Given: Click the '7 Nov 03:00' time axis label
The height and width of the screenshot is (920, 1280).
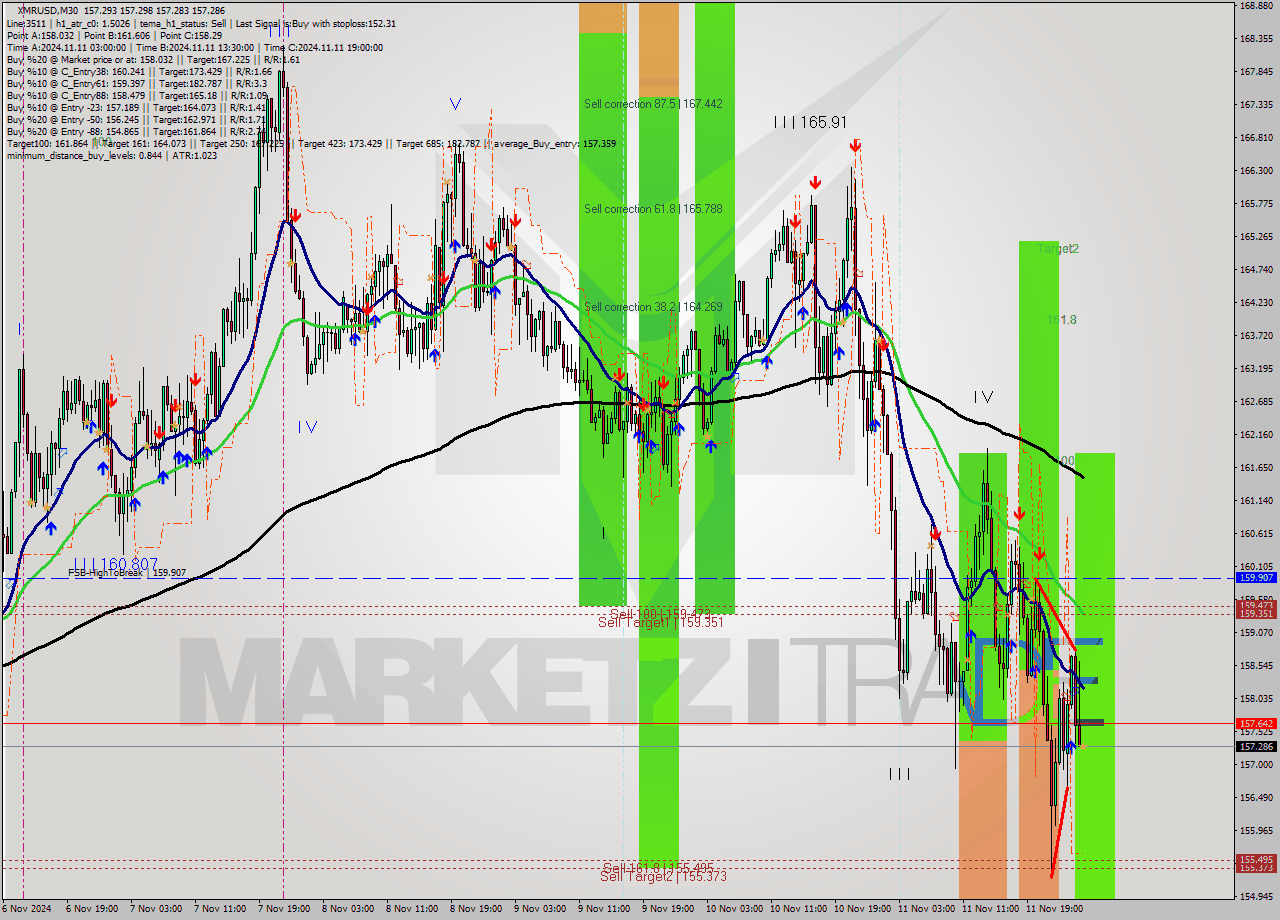Looking at the screenshot, I should pyautogui.click(x=156, y=909).
